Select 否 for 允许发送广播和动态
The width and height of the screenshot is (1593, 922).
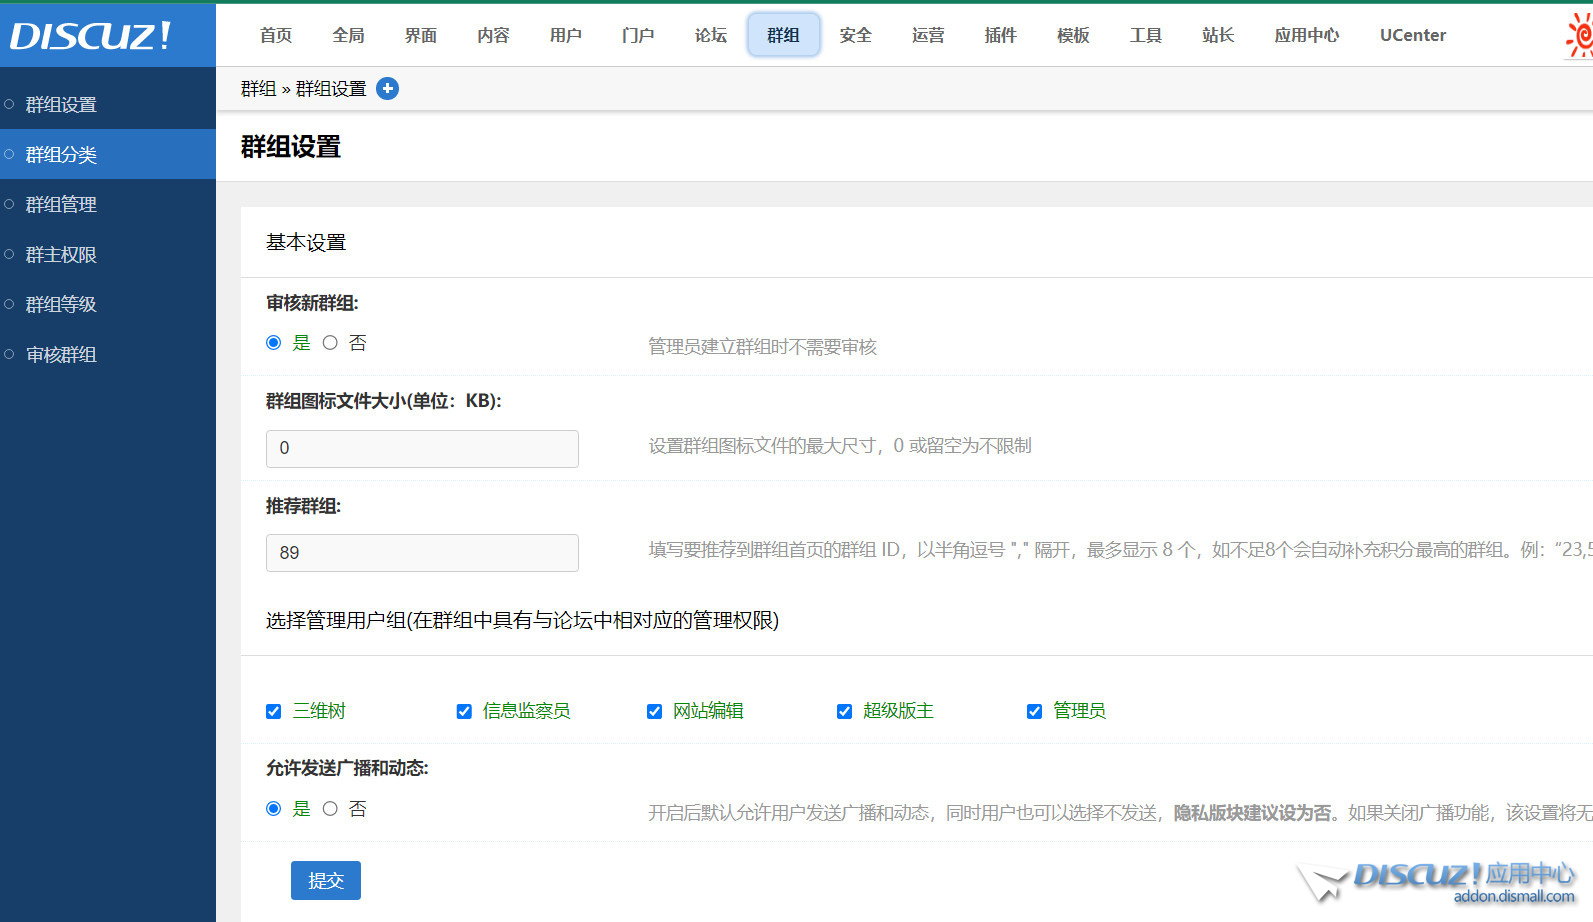(x=330, y=809)
